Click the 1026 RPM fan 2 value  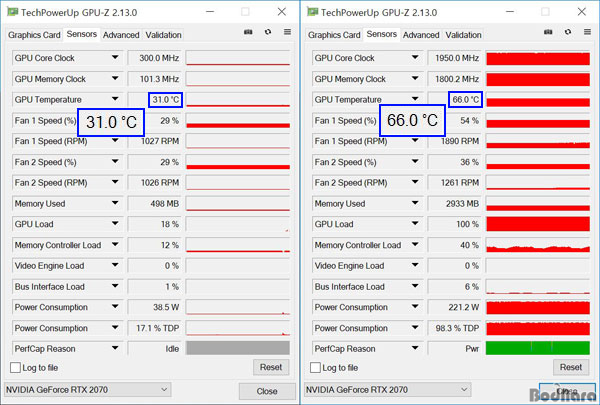[x=160, y=183]
